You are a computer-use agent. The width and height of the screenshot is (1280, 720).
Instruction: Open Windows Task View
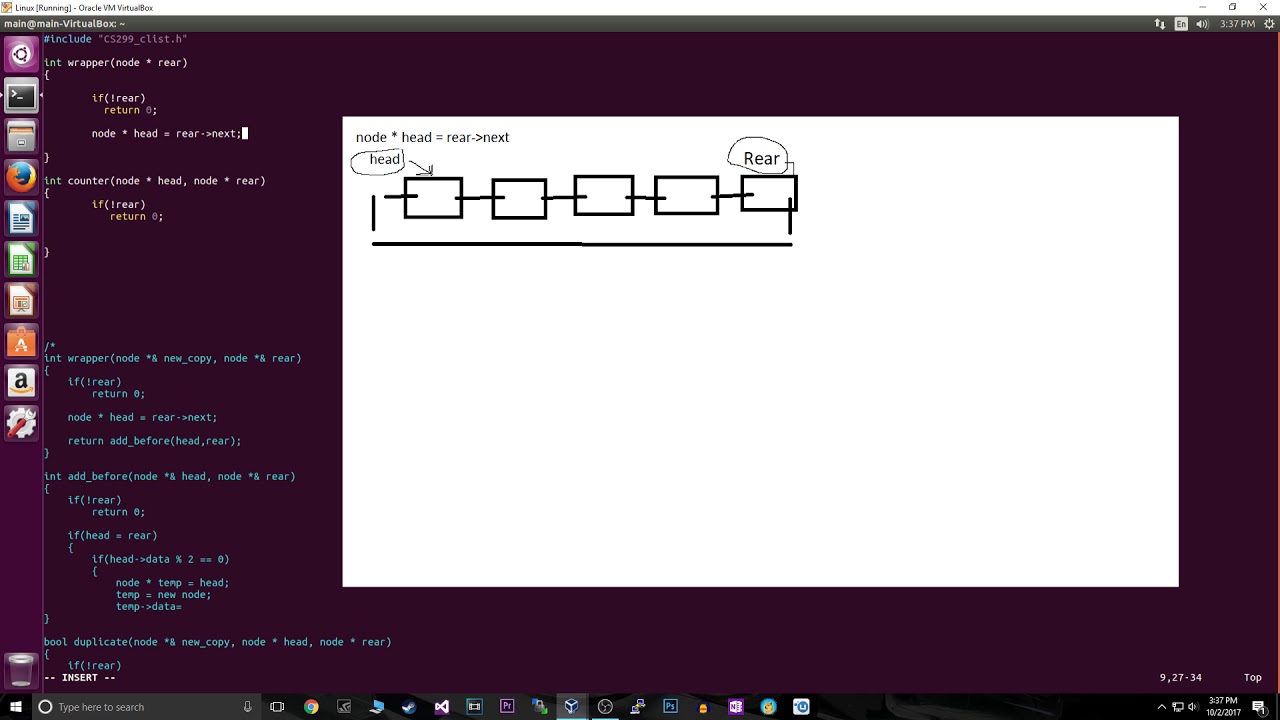tap(277, 706)
